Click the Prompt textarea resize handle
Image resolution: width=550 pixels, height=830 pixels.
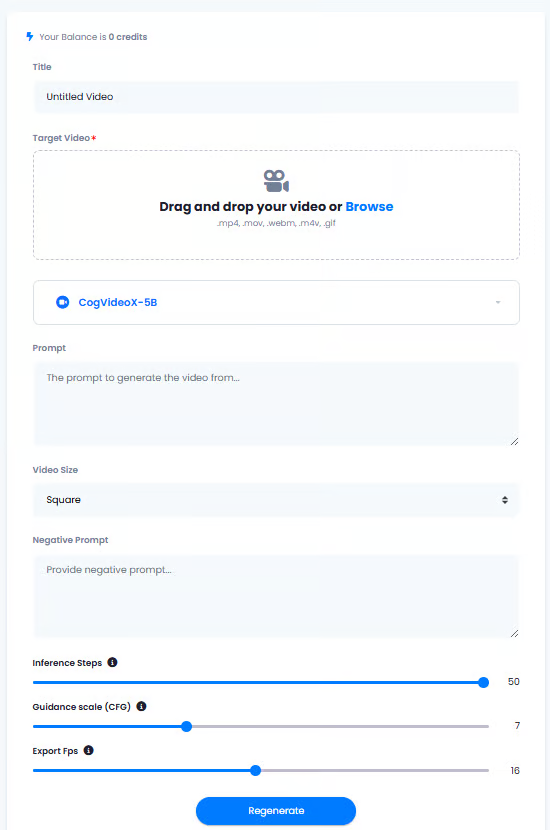[x=514, y=441]
